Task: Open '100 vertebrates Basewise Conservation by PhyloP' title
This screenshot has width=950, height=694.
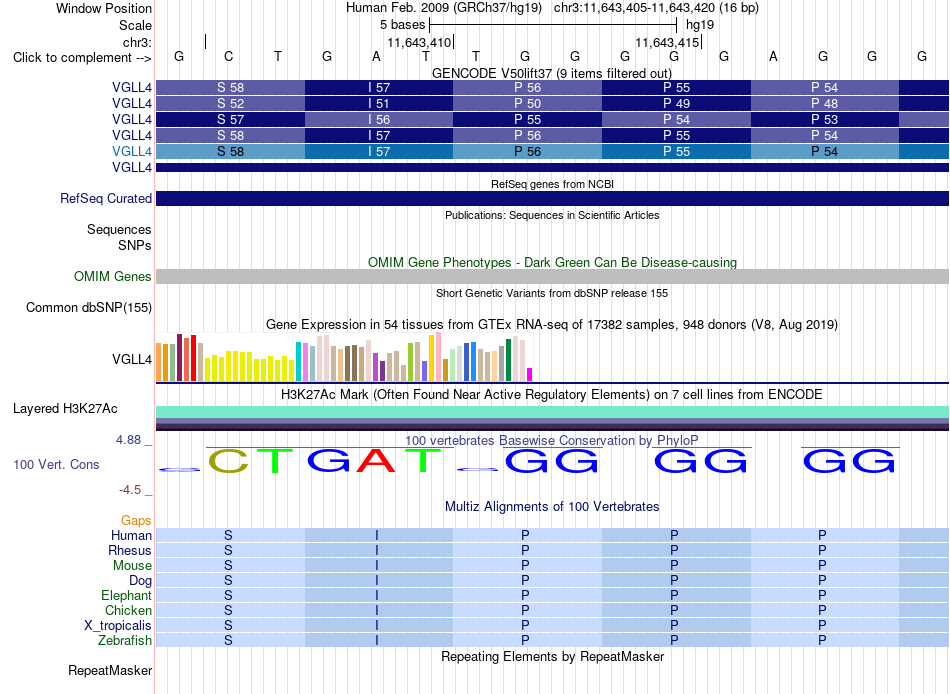Action: tap(552, 441)
